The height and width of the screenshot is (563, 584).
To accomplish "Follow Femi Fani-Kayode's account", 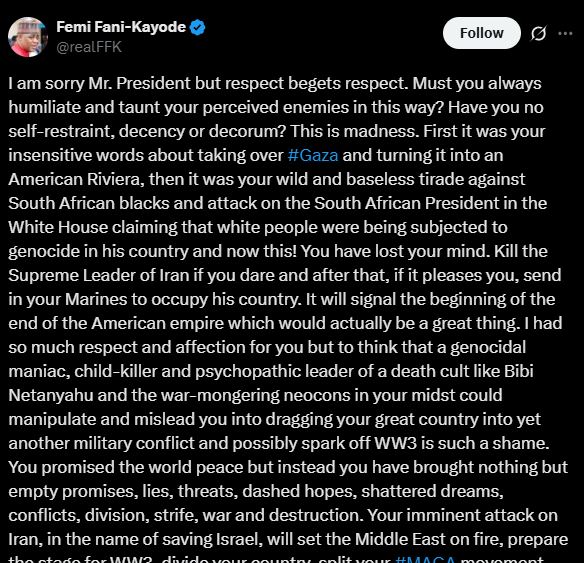I will [481, 33].
